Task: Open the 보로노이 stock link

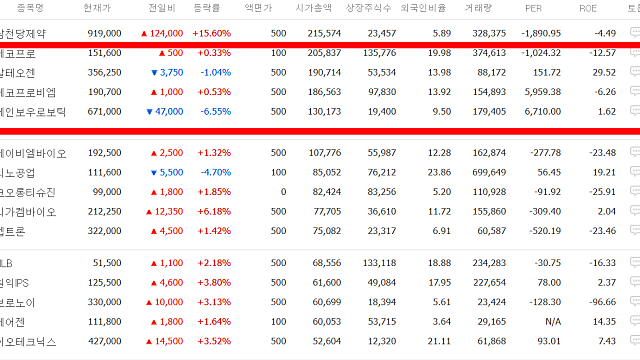Action: (x=18, y=302)
